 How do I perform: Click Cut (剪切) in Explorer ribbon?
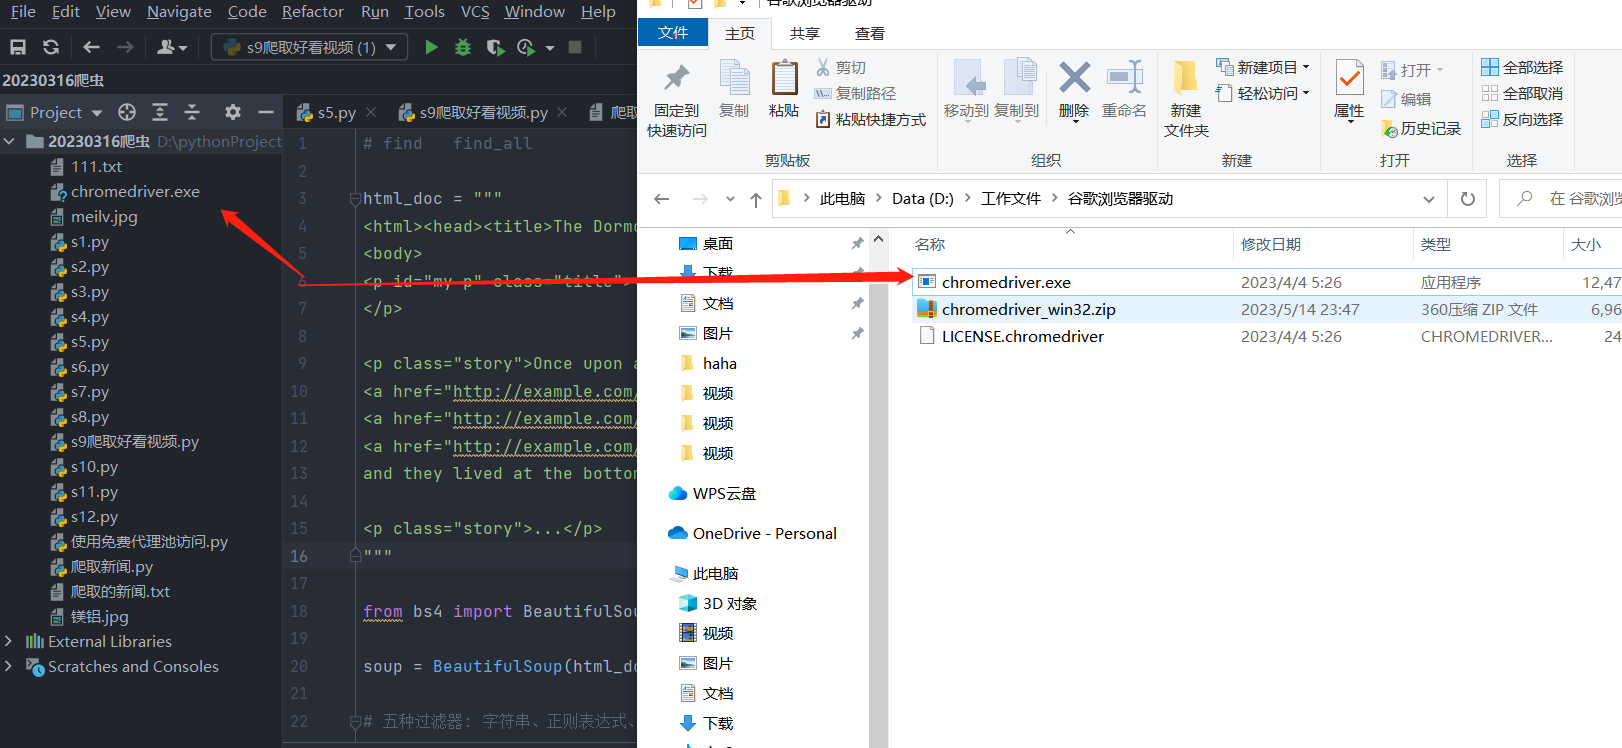click(x=840, y=67)
